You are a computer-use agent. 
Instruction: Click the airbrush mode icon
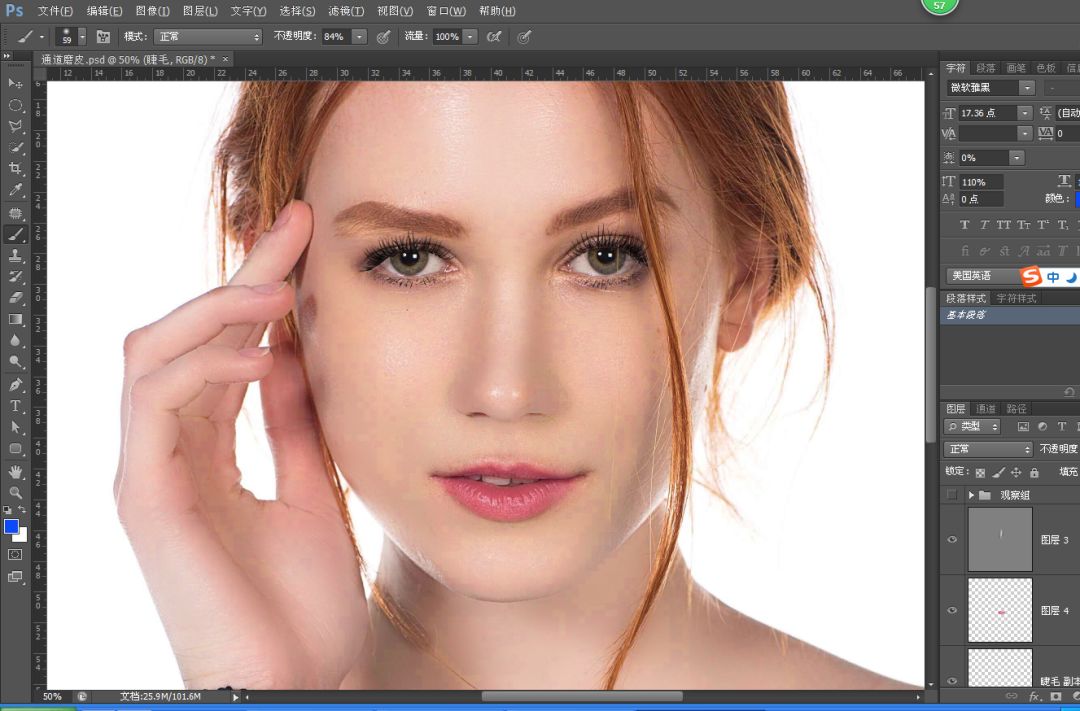click(x=493, y=37)
